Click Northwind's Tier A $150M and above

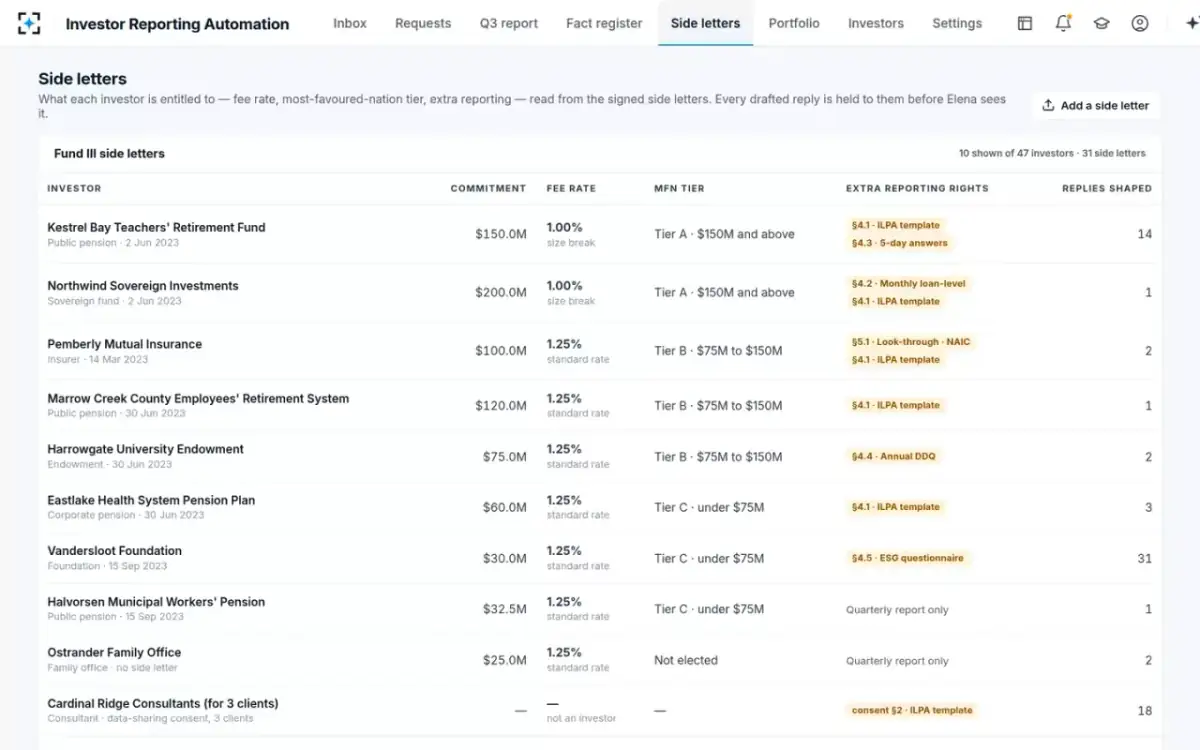(724, 292)
